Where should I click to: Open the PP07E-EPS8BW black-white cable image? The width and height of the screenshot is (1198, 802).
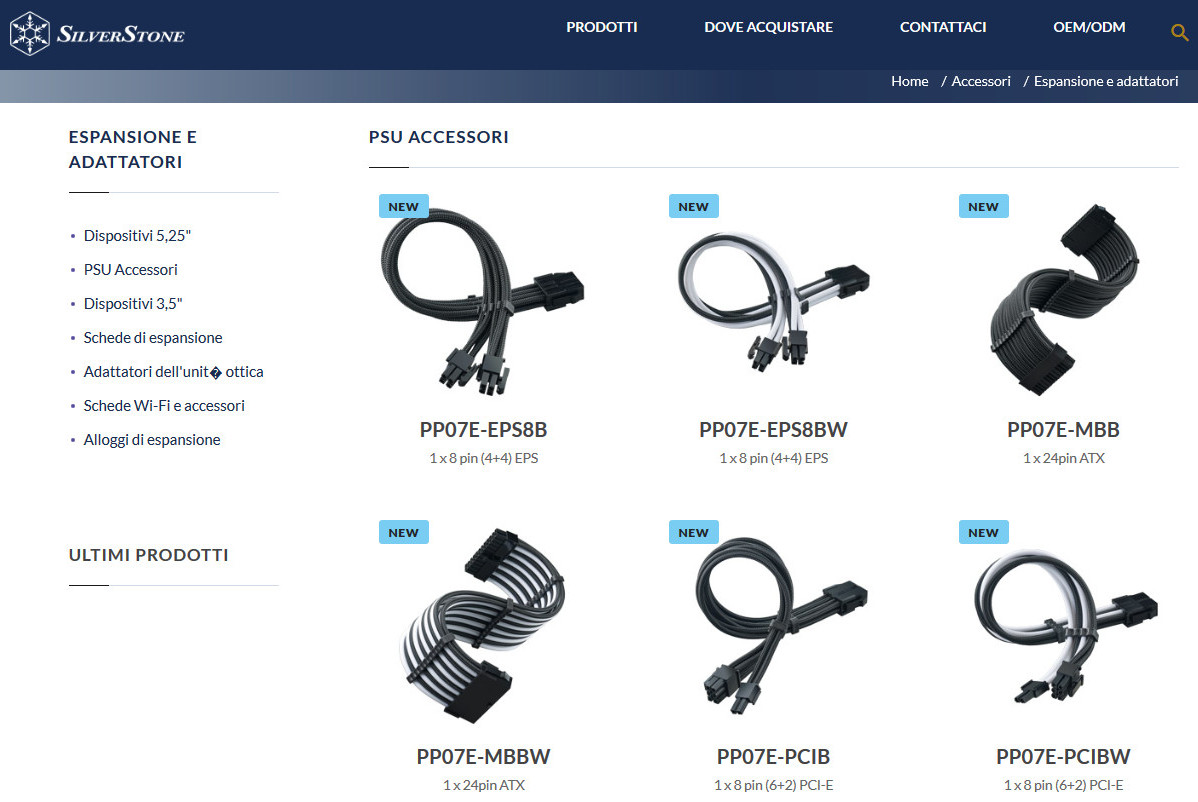pyautogui.click(x=773, y=302)
